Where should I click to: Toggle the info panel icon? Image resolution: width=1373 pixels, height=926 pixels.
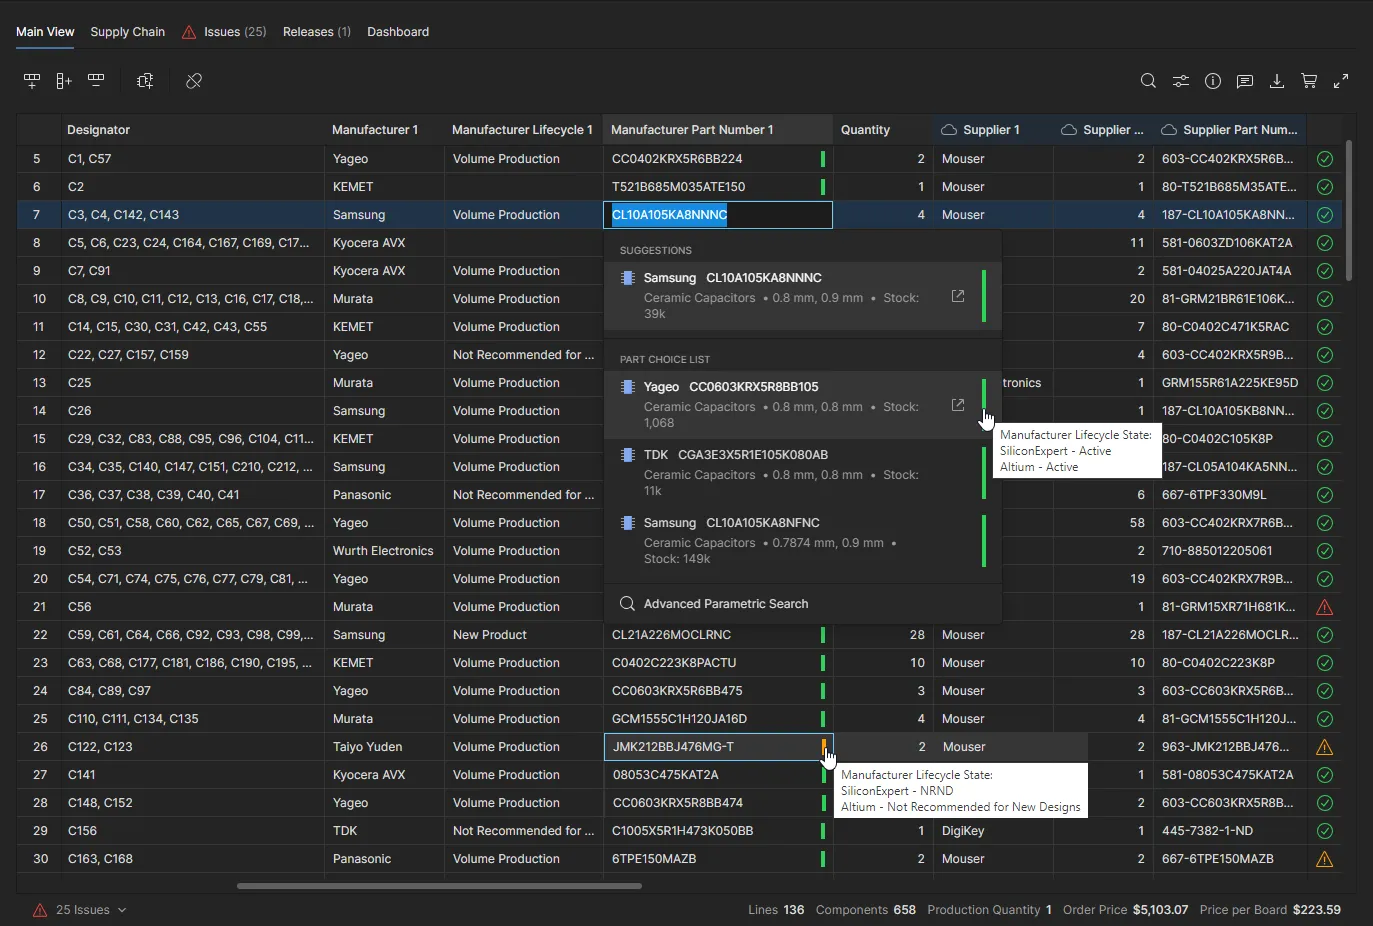click(1213, 81)
